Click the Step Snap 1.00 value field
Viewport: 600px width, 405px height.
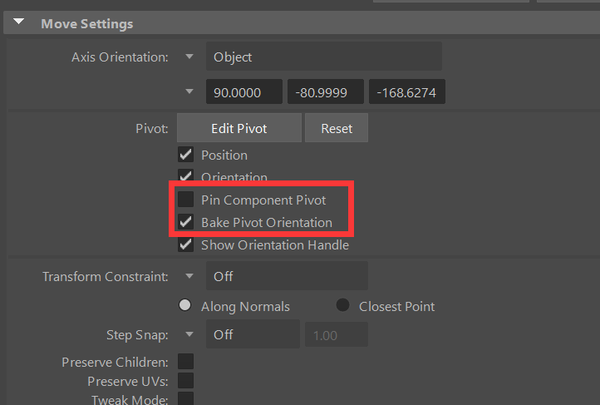(x=337, y=334)
